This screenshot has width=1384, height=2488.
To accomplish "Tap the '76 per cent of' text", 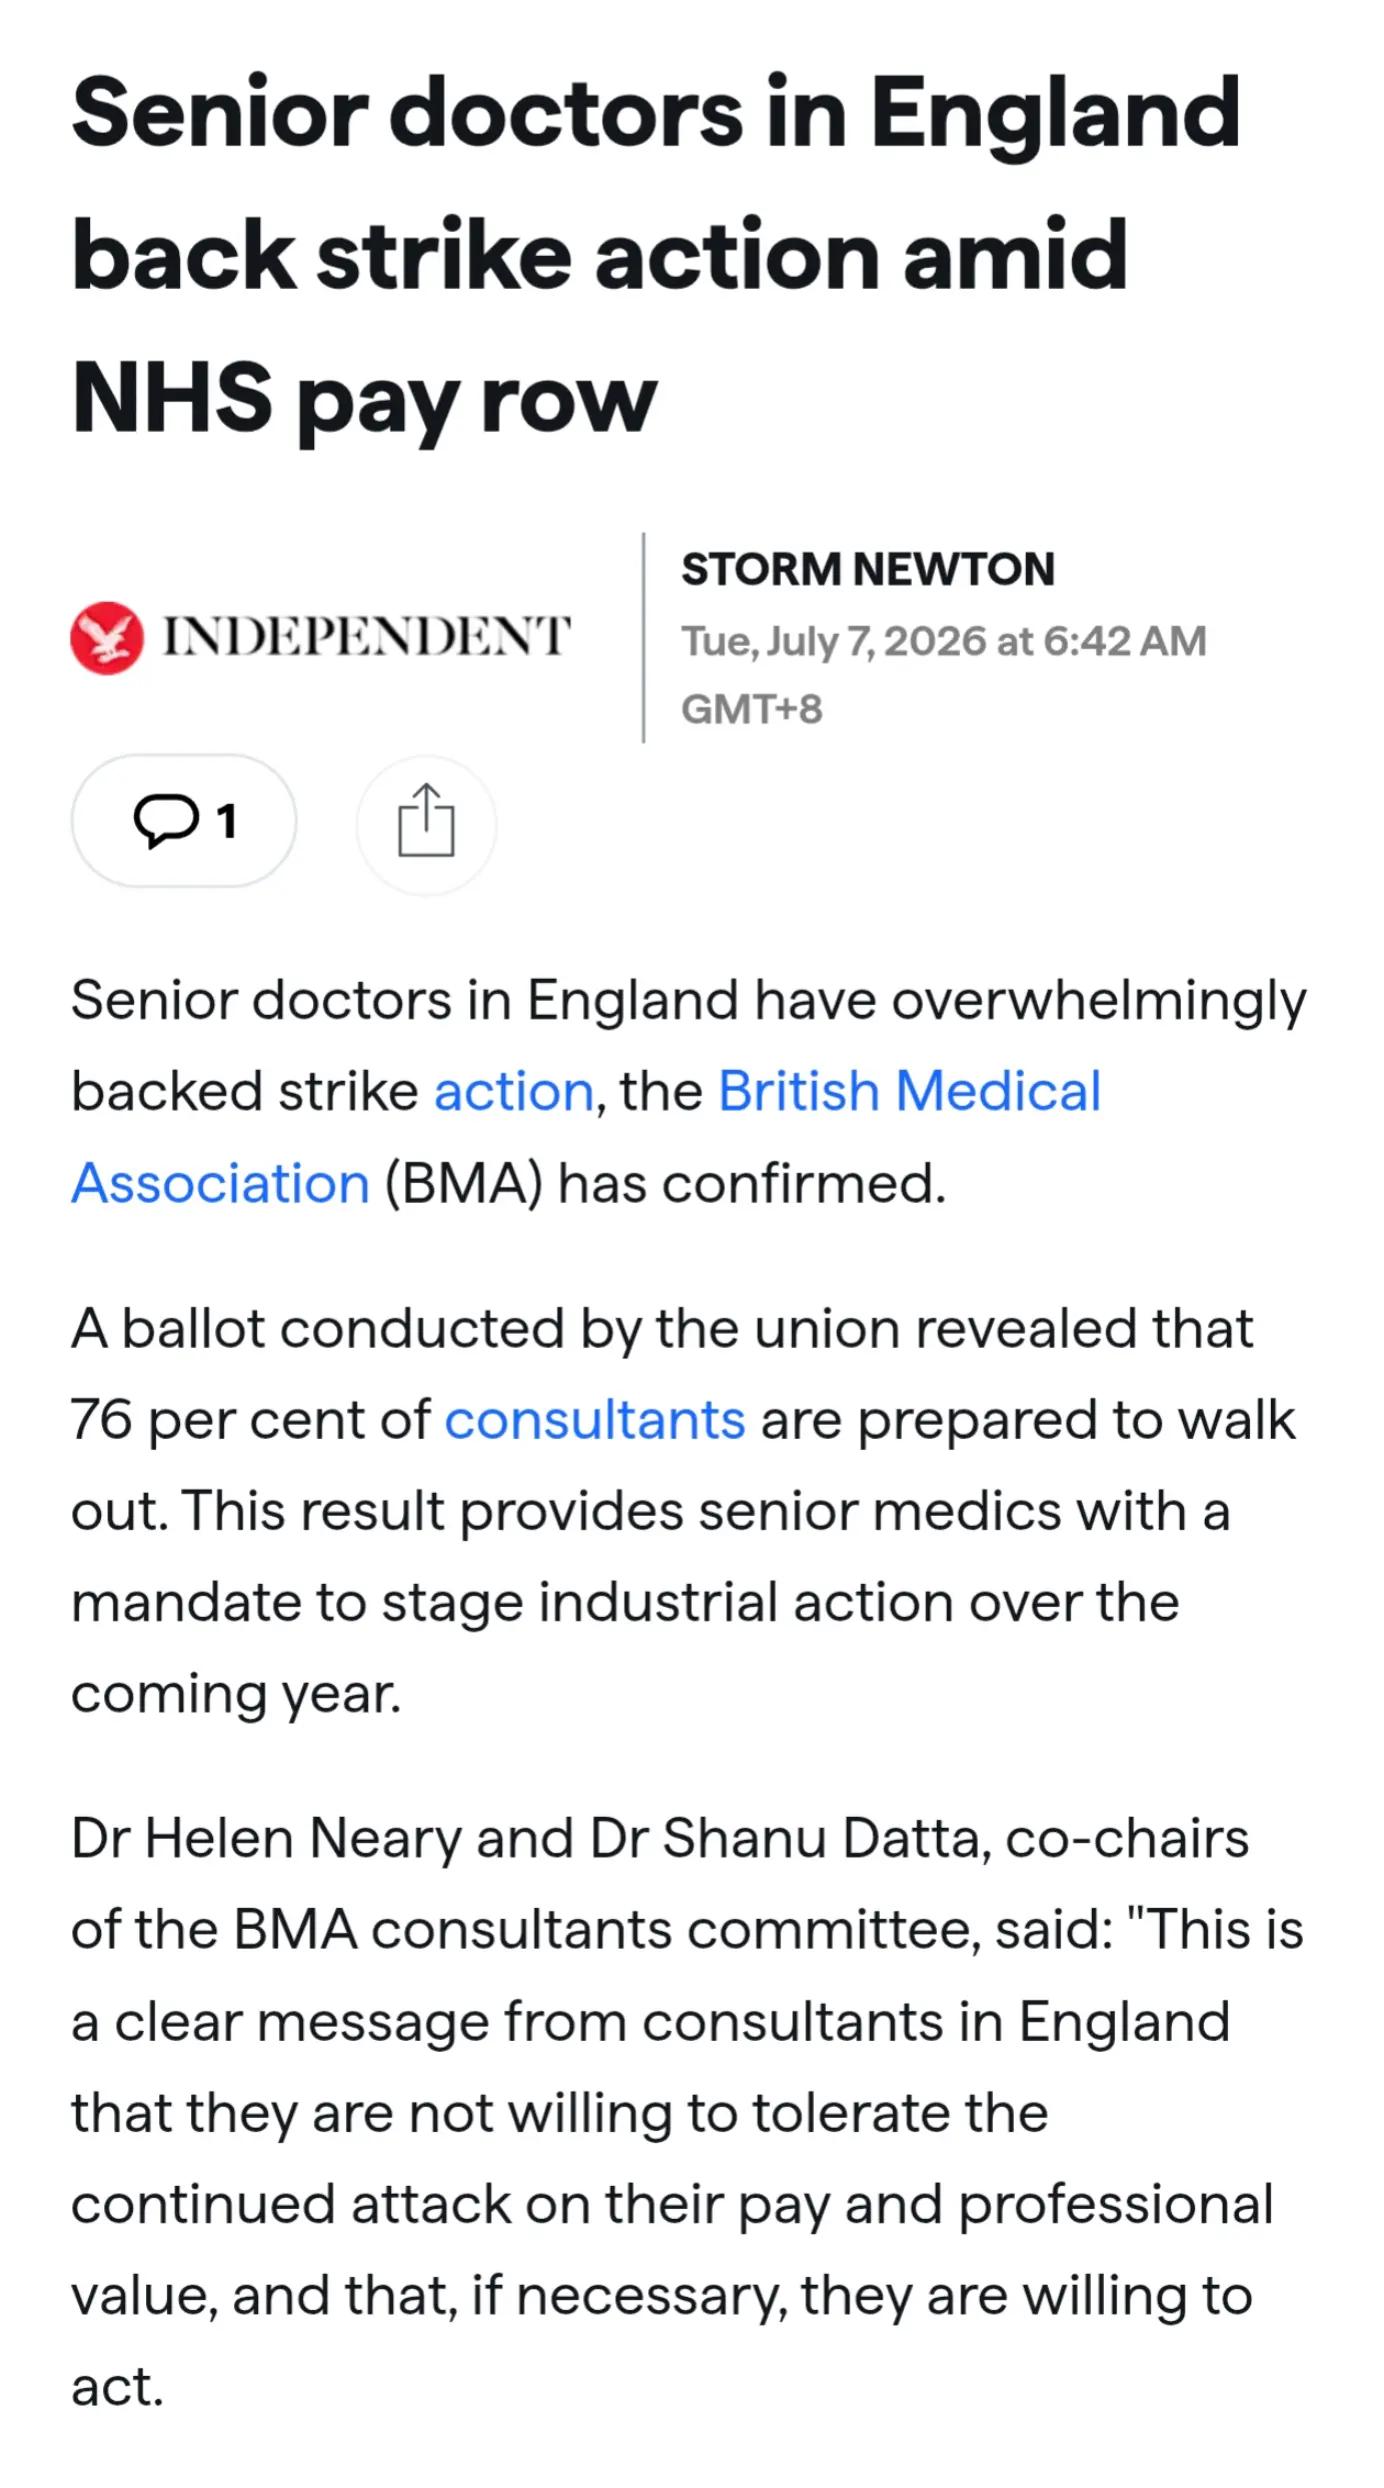I will [250, 1420].
